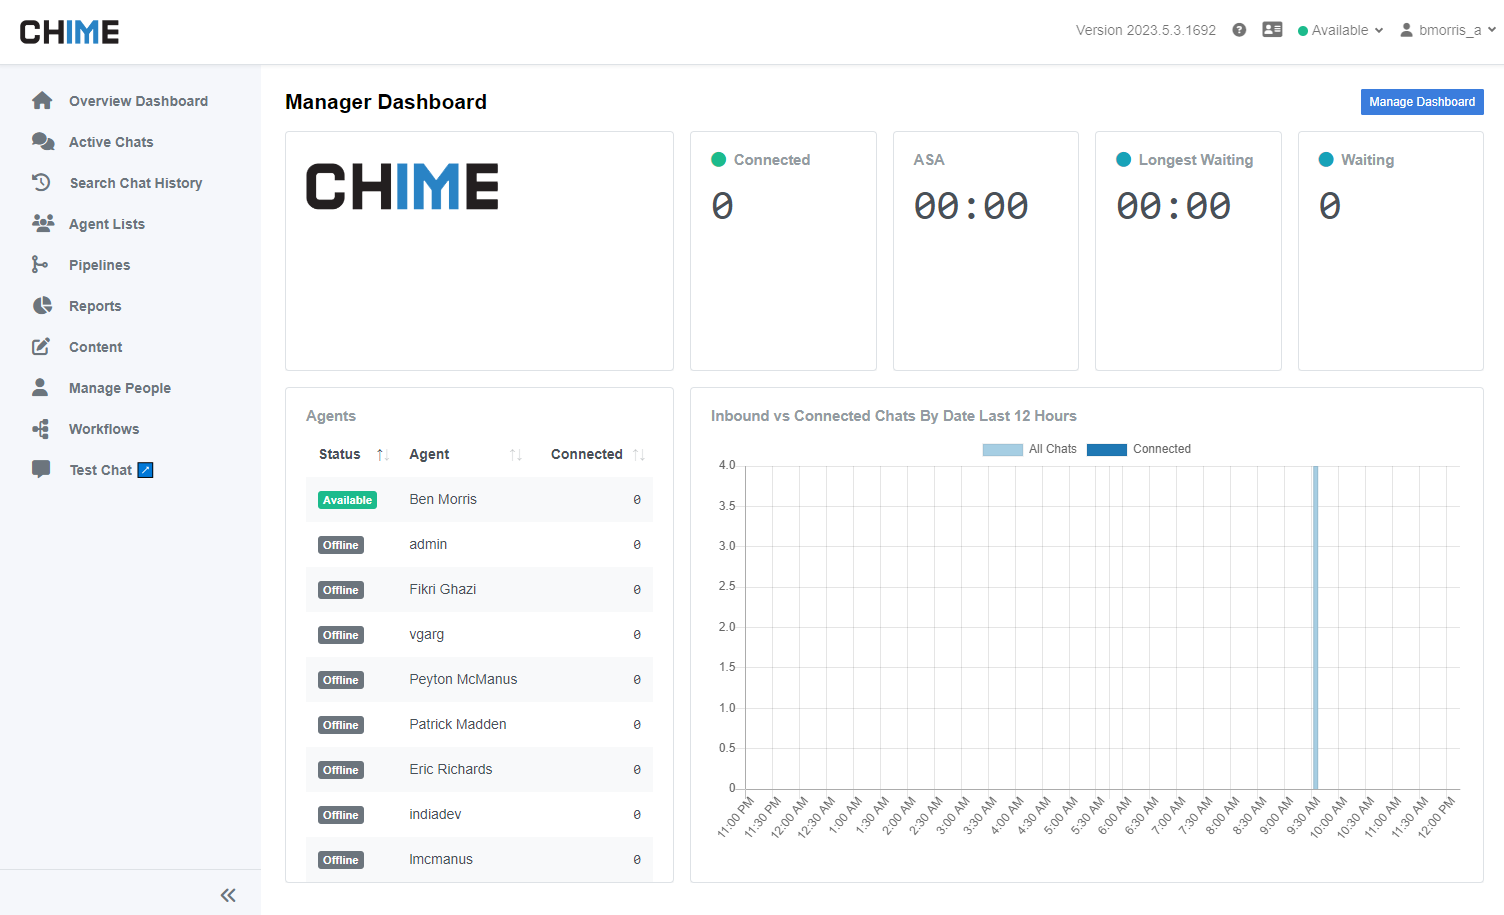Go to Manage People page
This screenshot has width=1504, height=915.
[119, 388]
